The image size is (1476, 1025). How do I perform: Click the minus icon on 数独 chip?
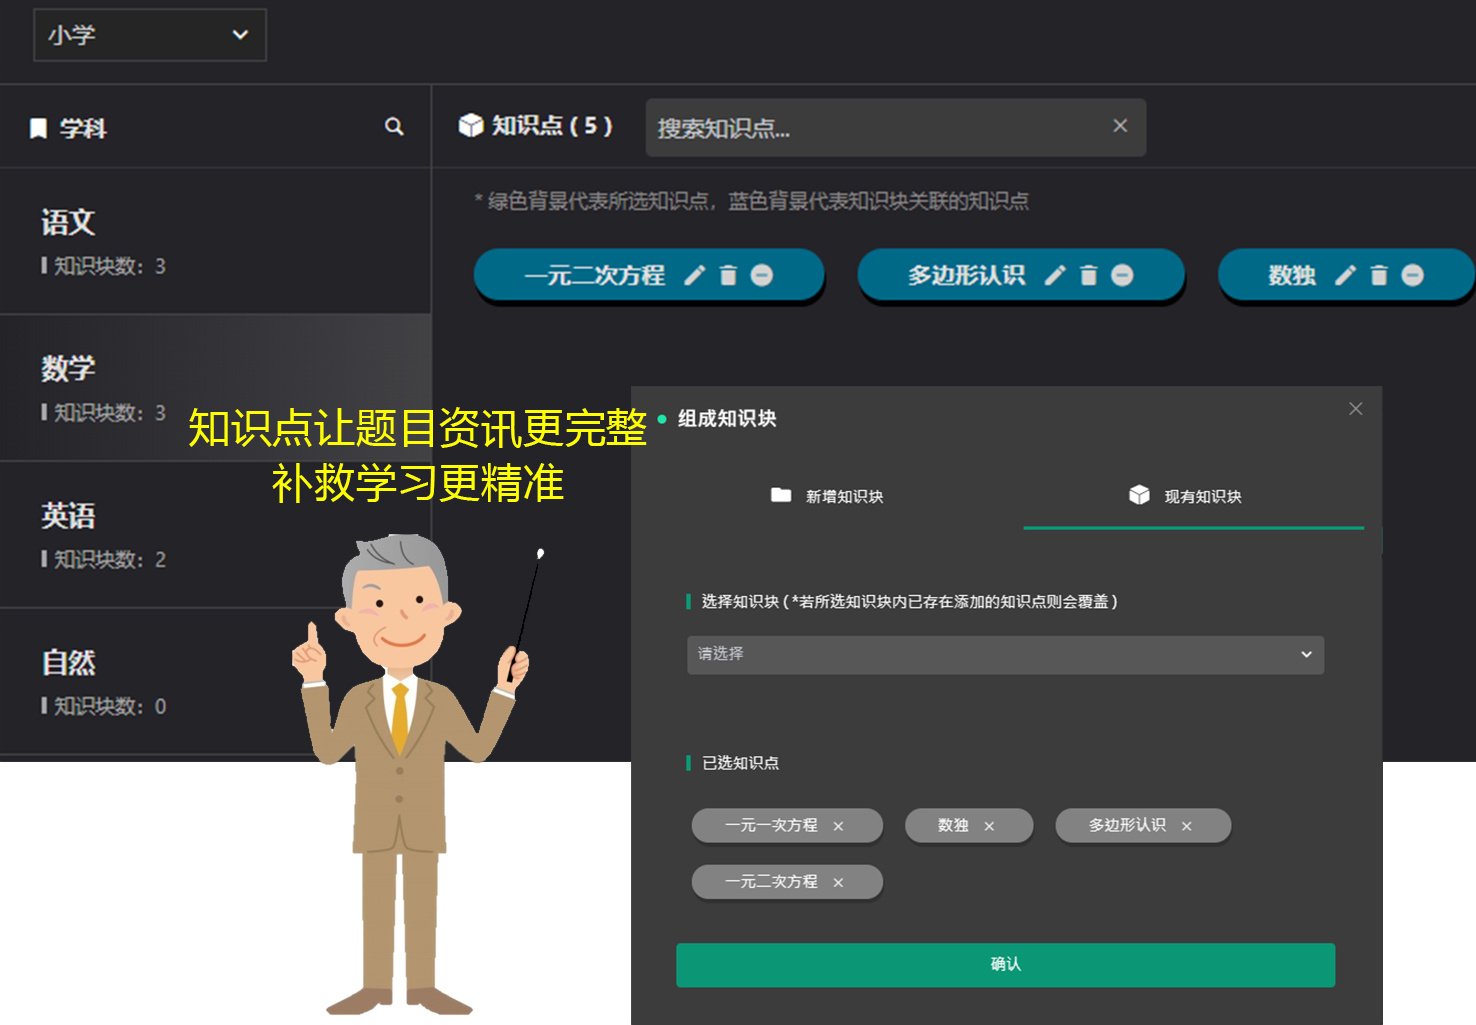click(x=1412, y=275)
